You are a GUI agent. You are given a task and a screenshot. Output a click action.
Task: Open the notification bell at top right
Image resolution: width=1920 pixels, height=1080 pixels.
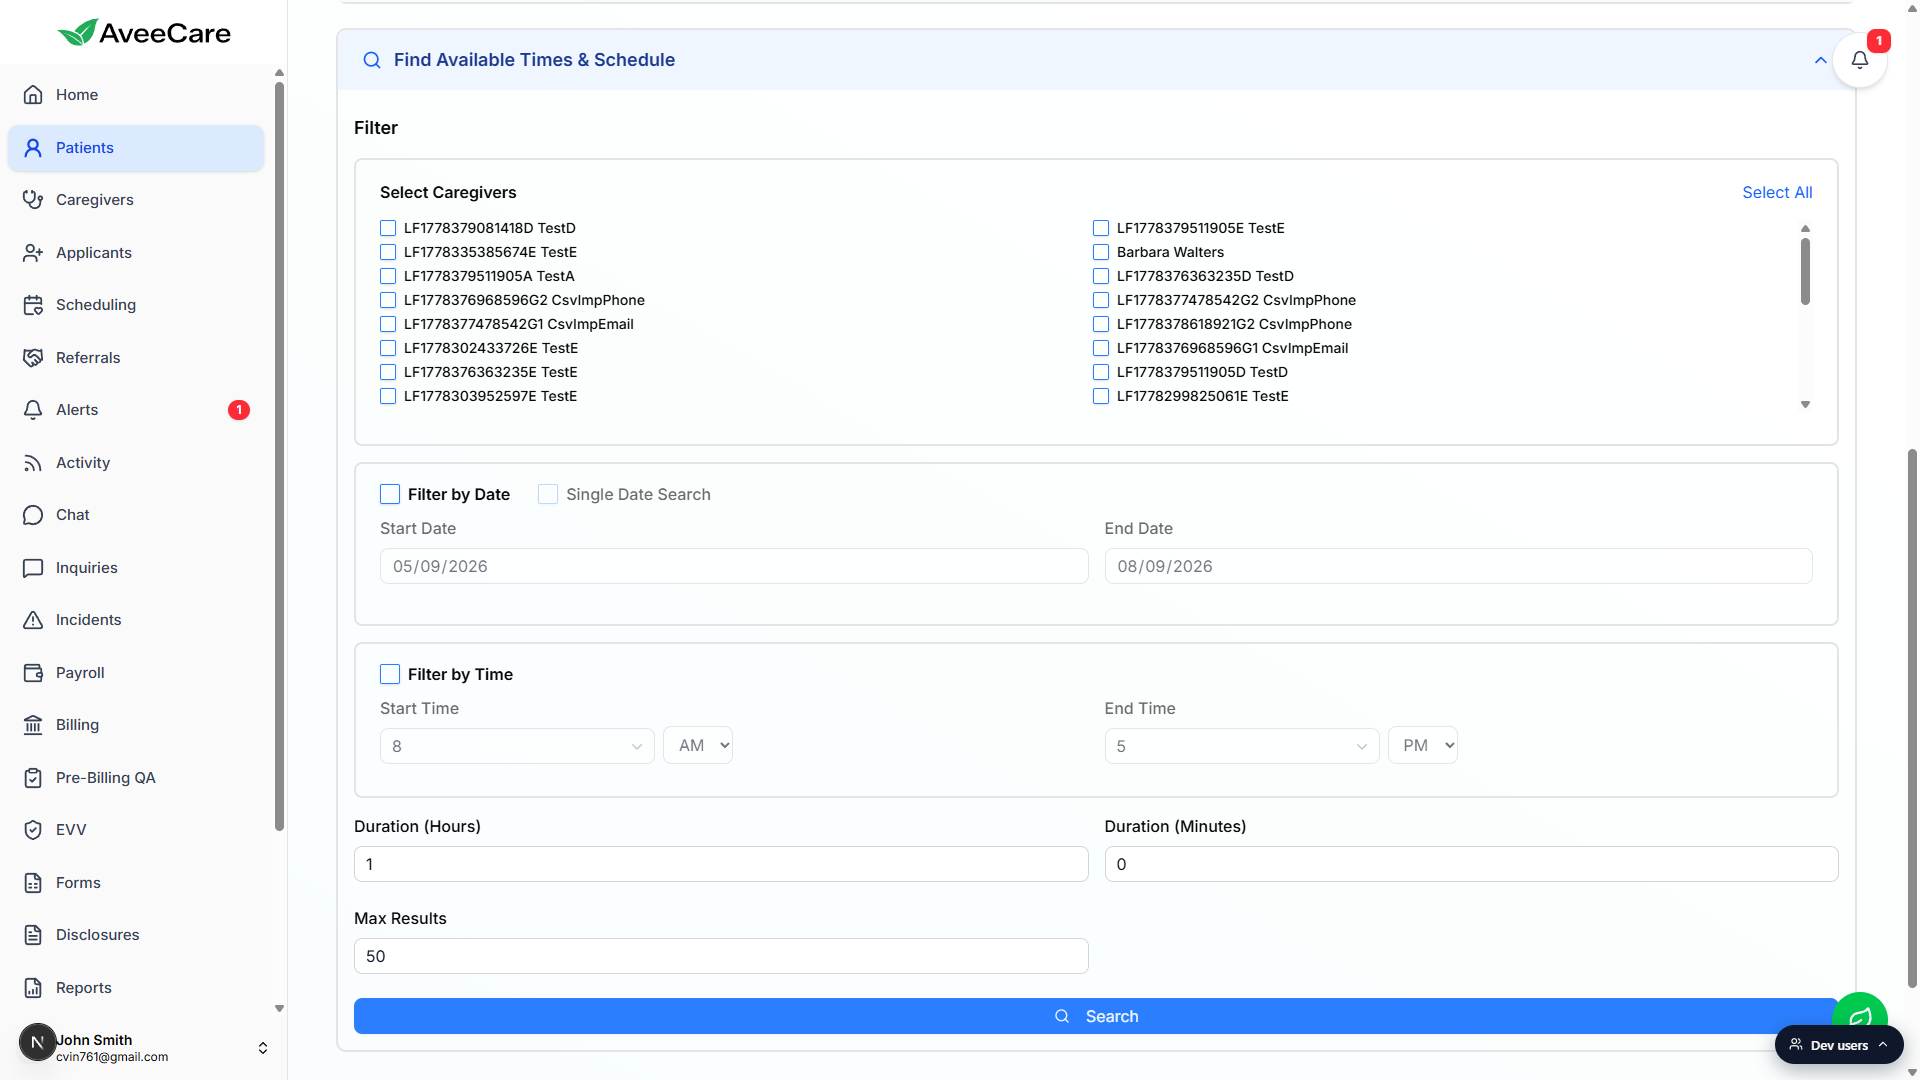tap(1860, 60)
